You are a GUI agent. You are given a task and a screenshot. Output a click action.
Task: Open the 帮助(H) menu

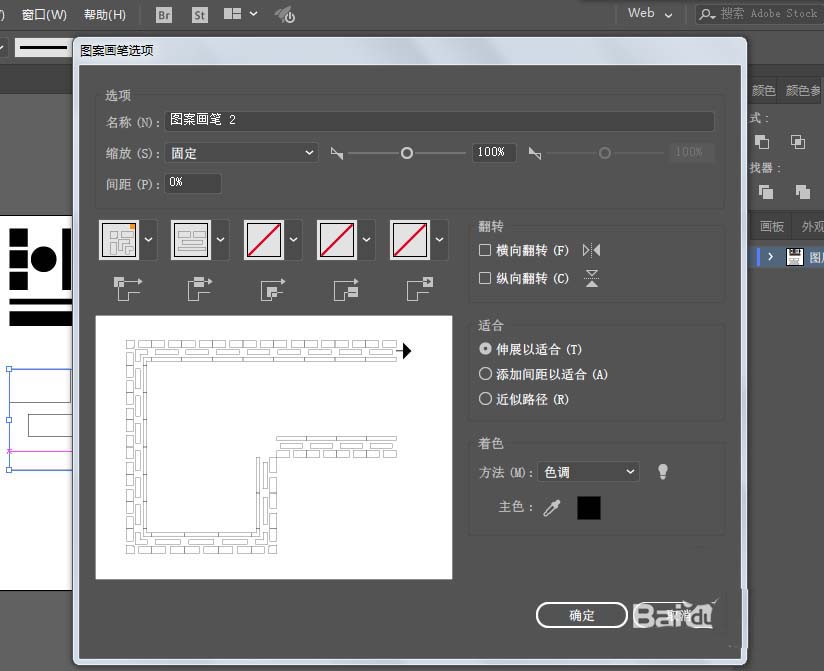click(x=105, y=15)
